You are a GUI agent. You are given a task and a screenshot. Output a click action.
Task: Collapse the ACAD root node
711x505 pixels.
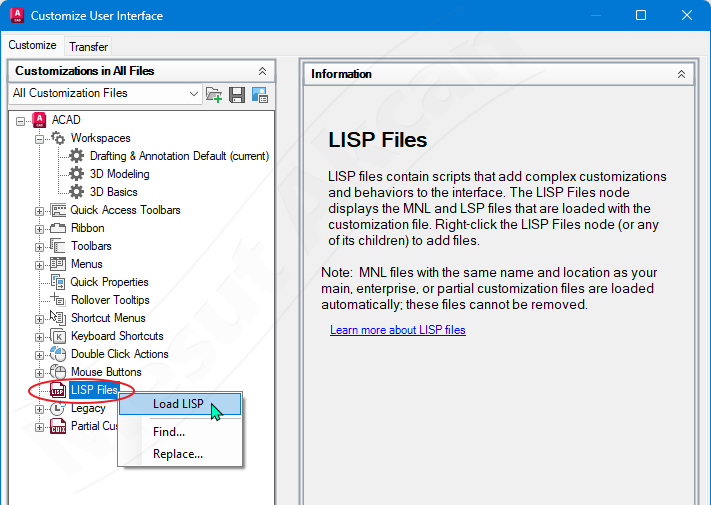tap(20, 121)
